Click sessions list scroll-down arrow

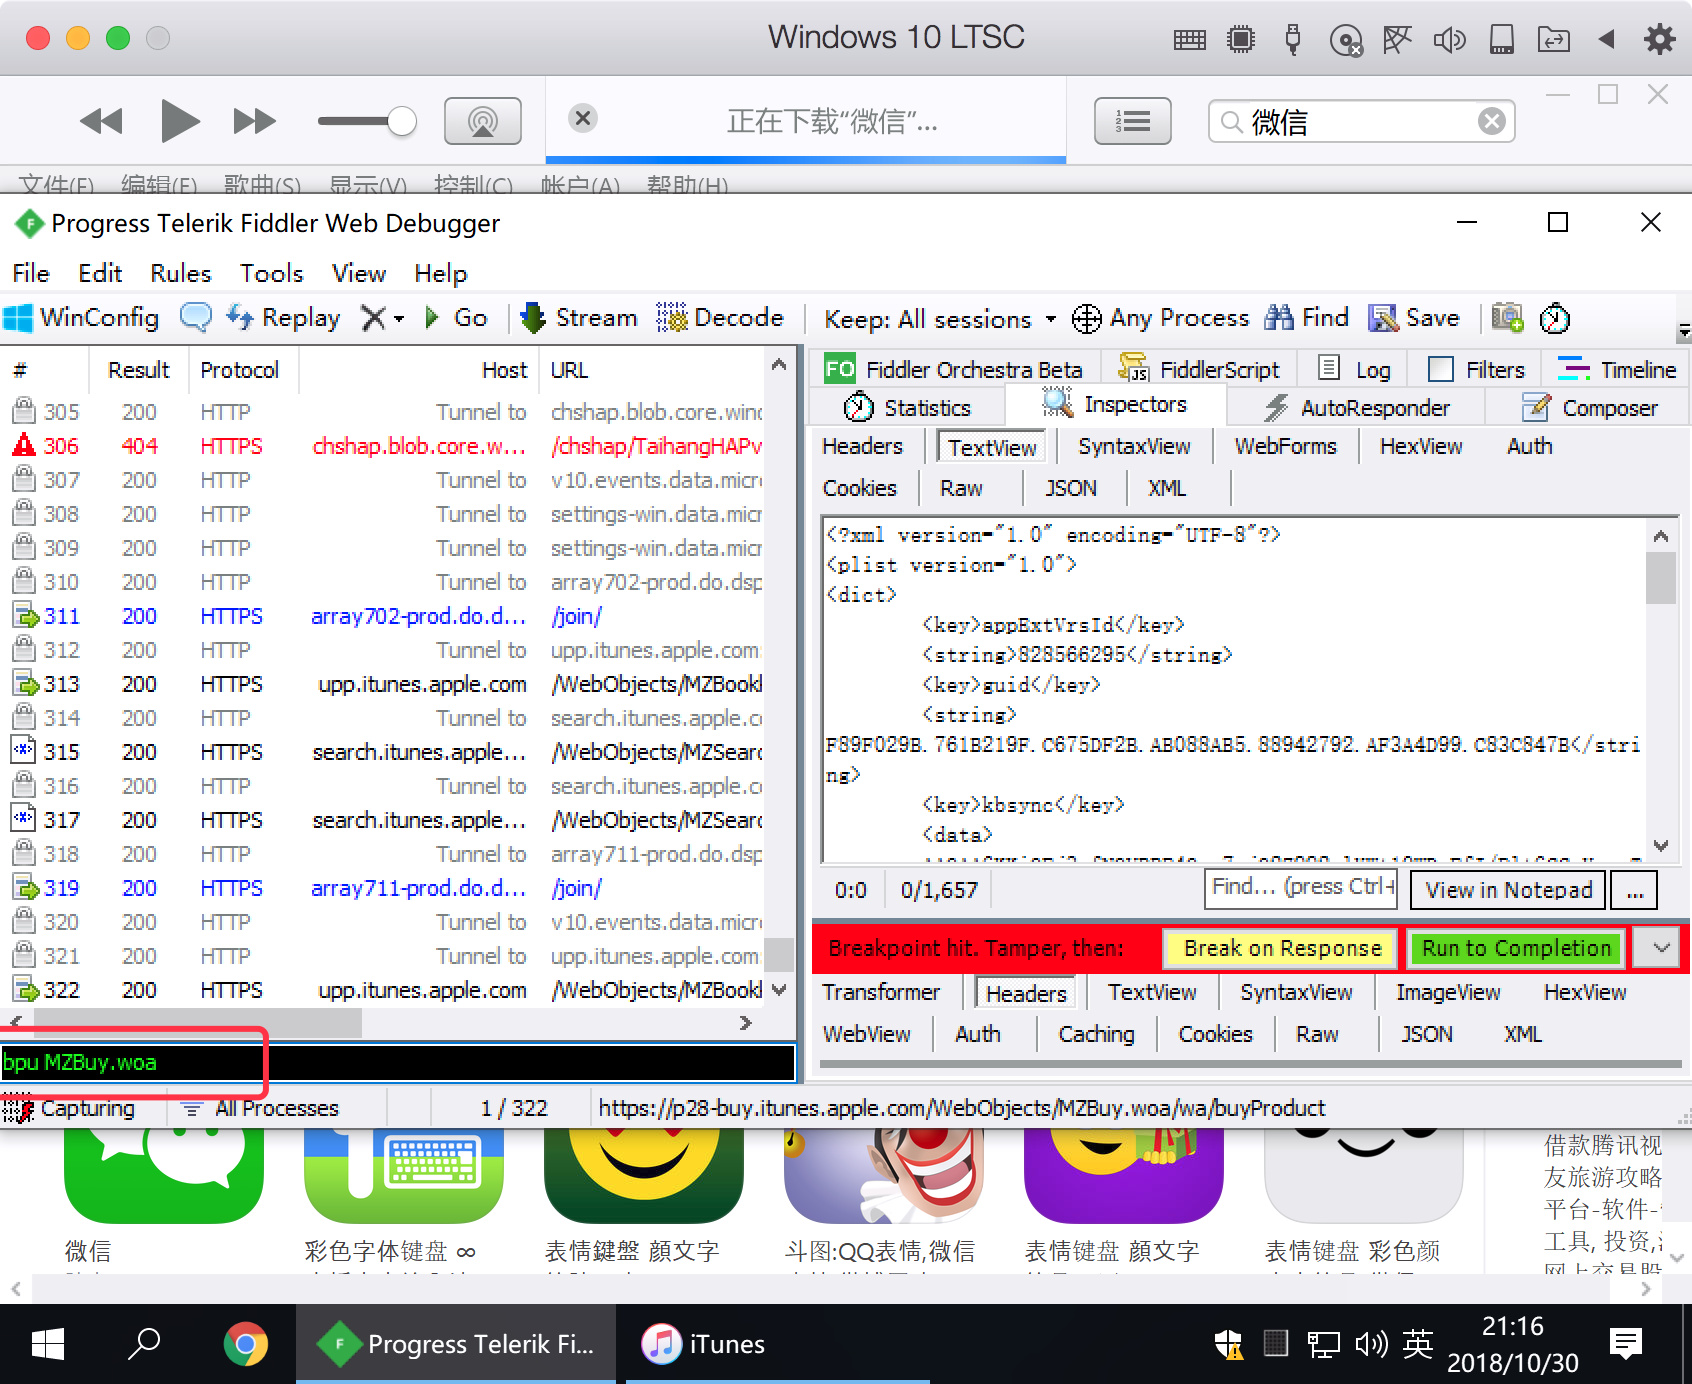coord(779,989)
